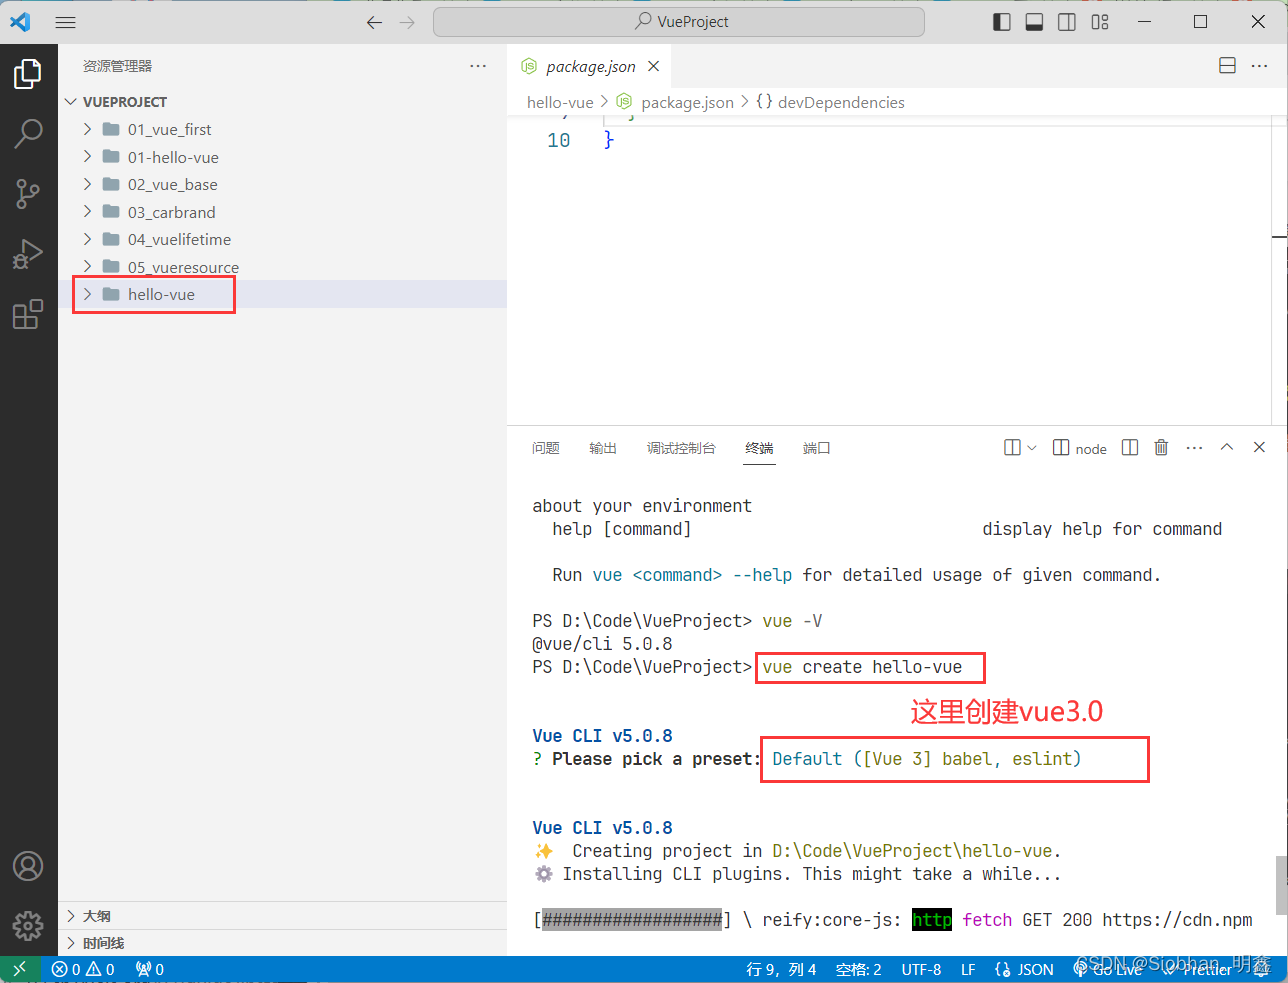Split the terminal pane

(x=1130, y=448)
